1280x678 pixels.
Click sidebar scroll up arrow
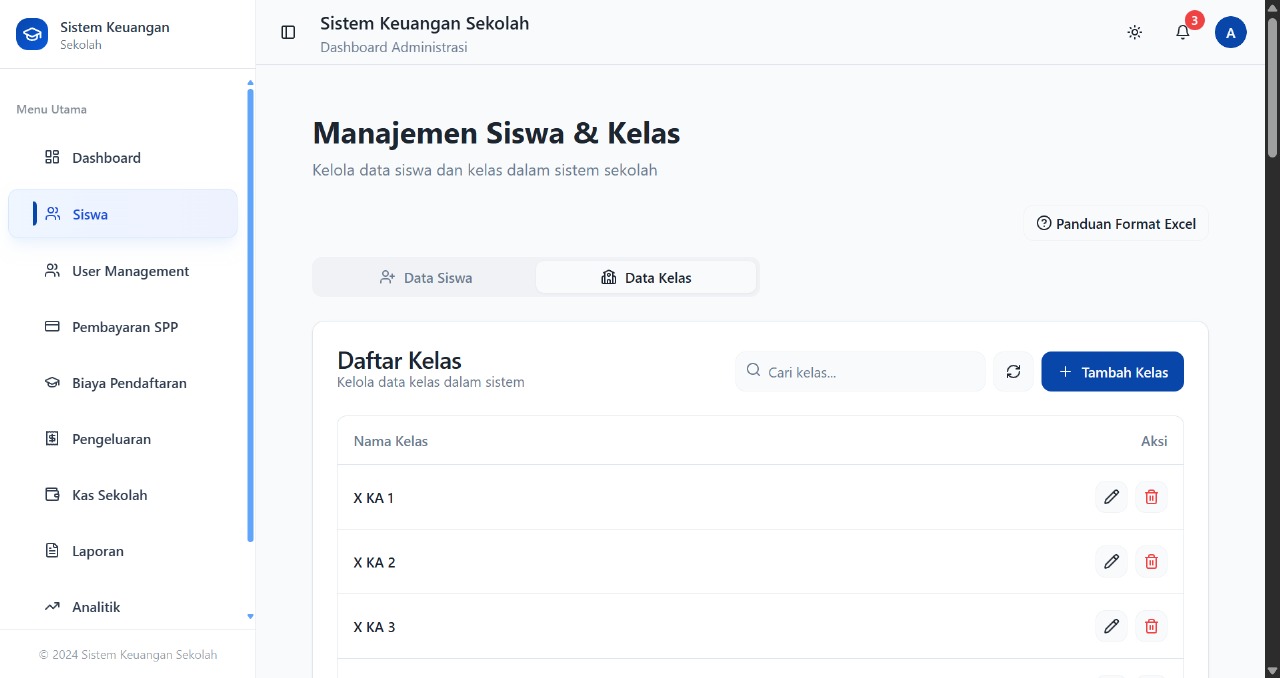coord(250,82)
